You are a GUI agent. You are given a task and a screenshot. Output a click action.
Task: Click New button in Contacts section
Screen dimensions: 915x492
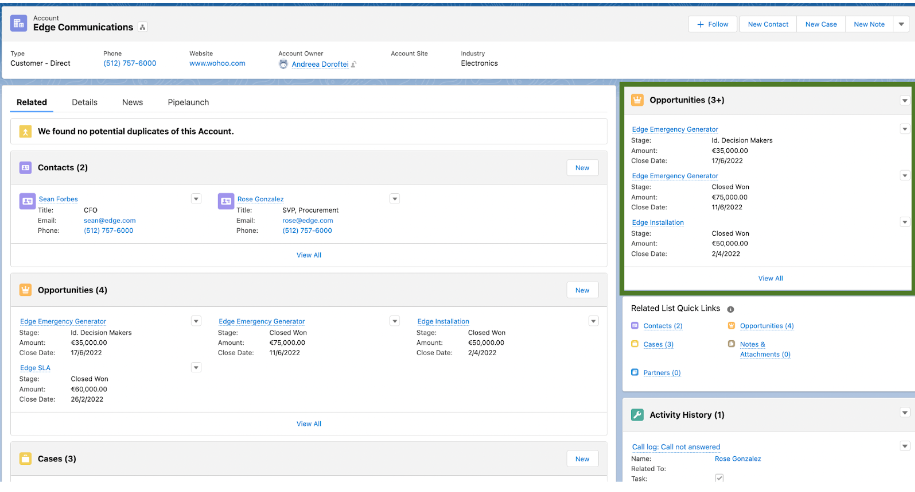(x=582, y=168)
